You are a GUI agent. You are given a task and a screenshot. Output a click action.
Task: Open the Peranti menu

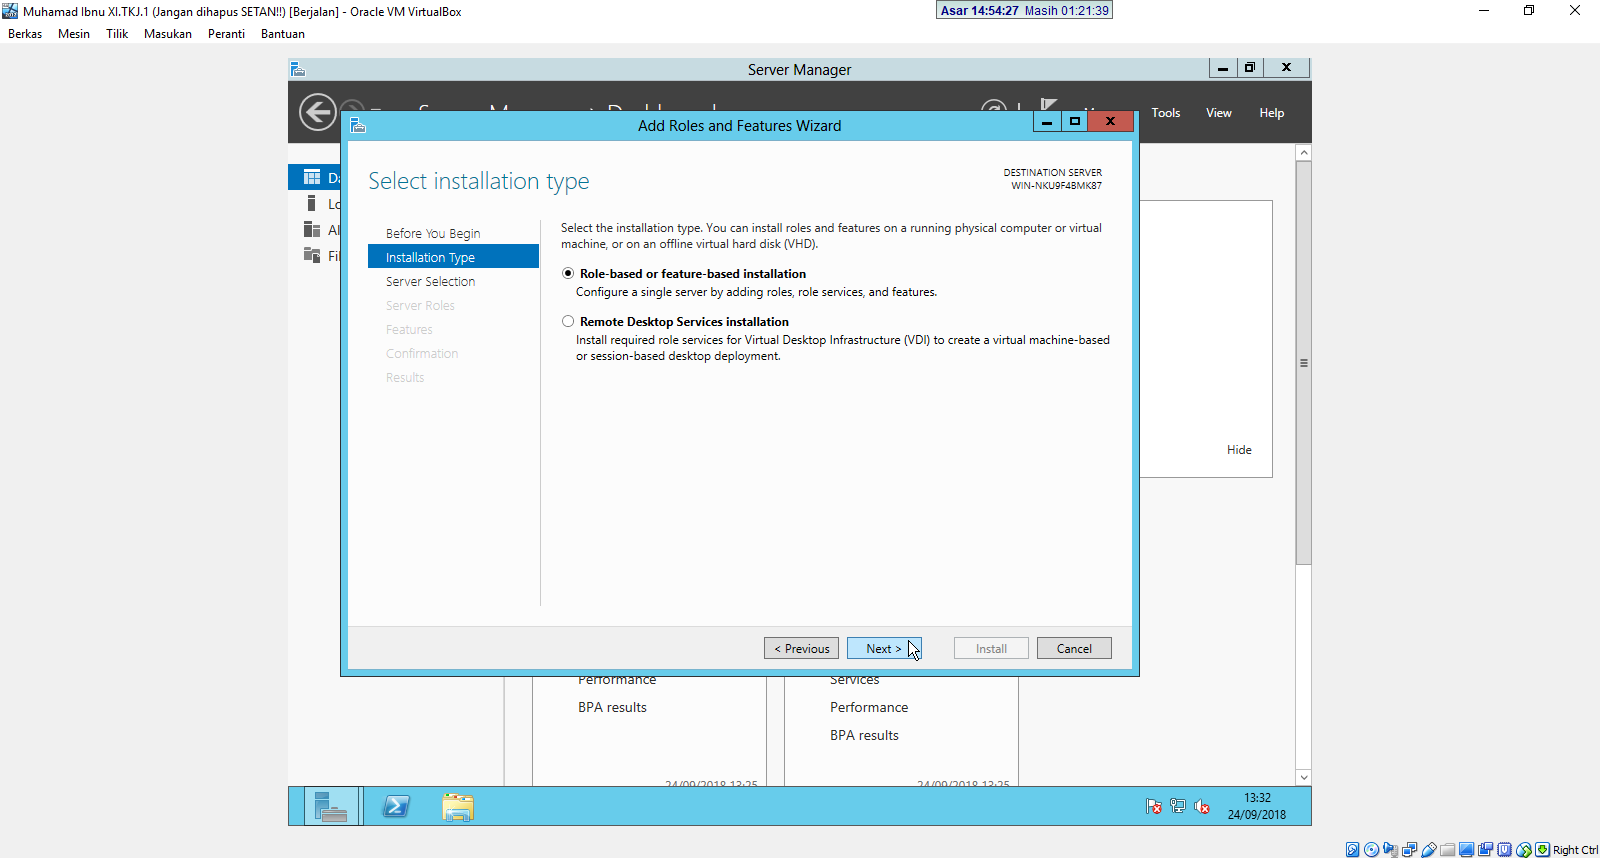(226, 34)
